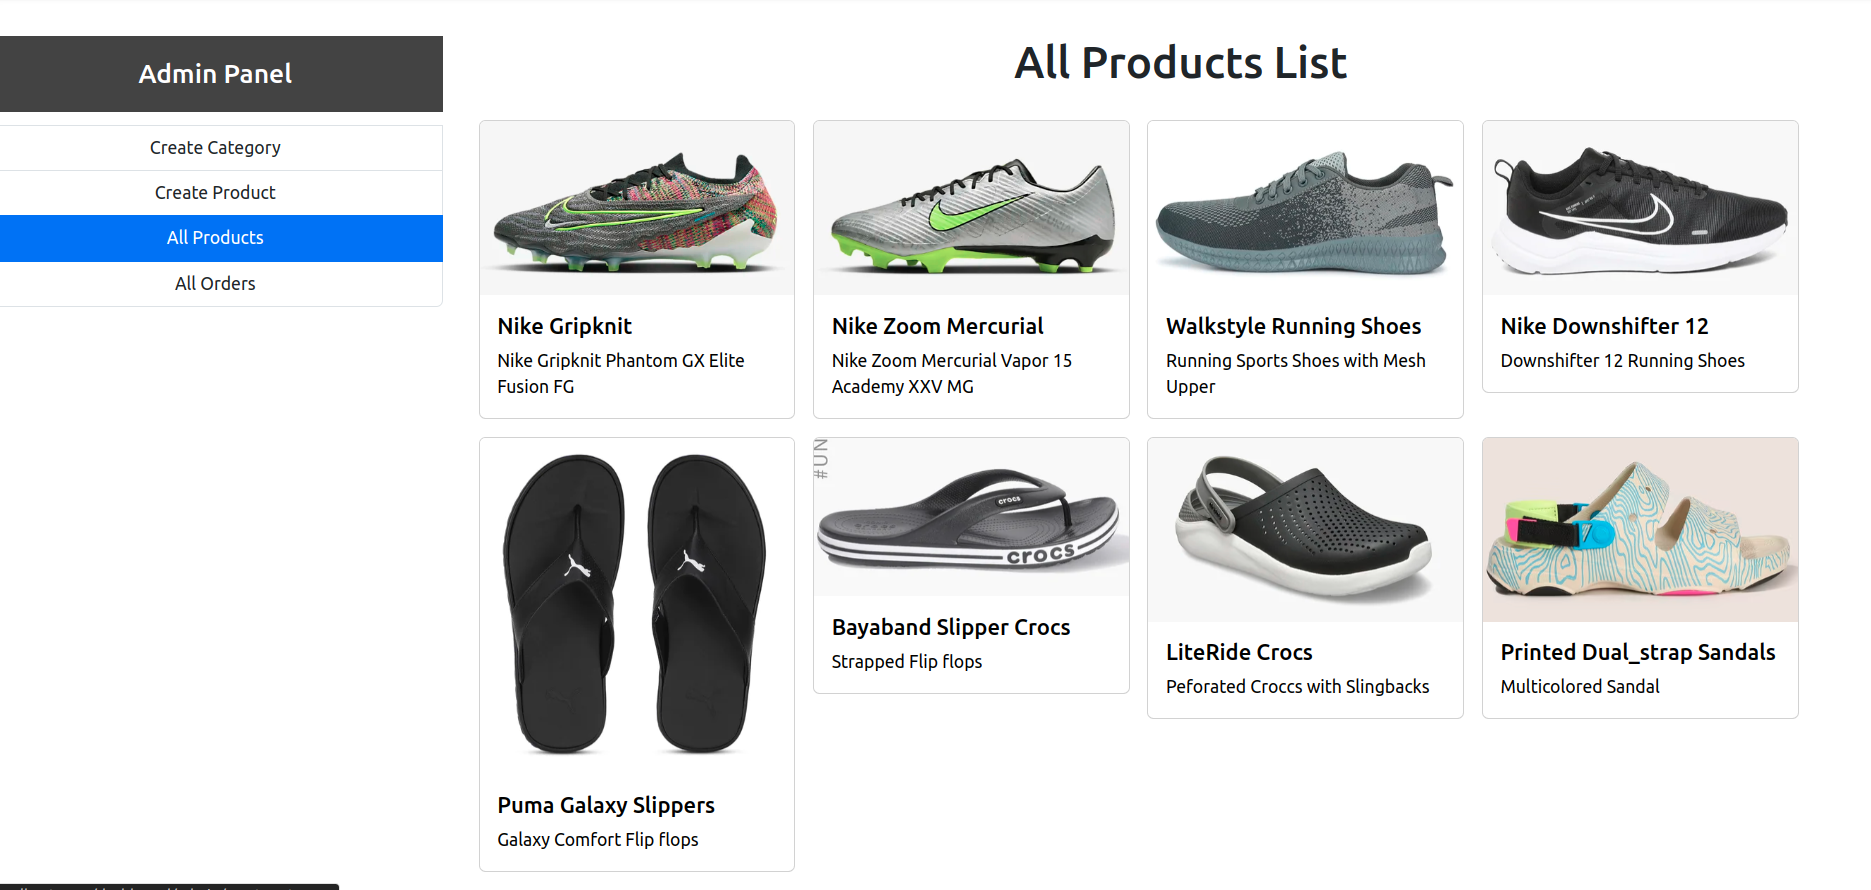Select the Walkstyle Running Shoes product
Screen dimensions: 1871x890
1293,326
